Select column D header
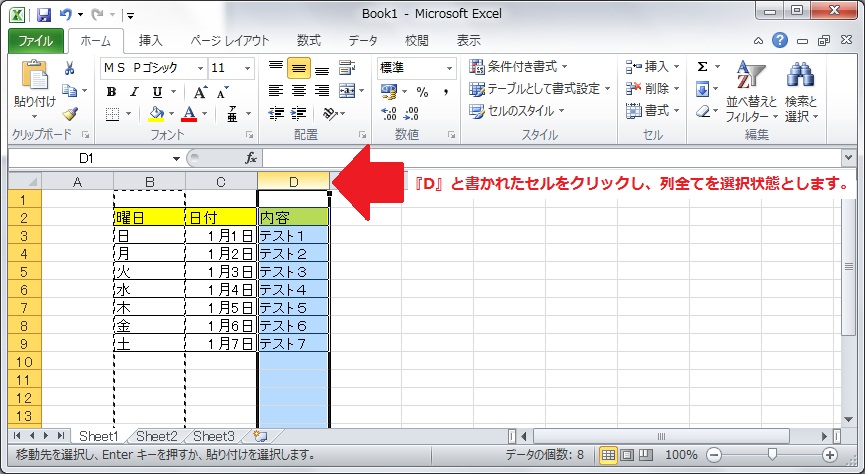Screen dimensions: 865x474 click(x=293, y=182)
